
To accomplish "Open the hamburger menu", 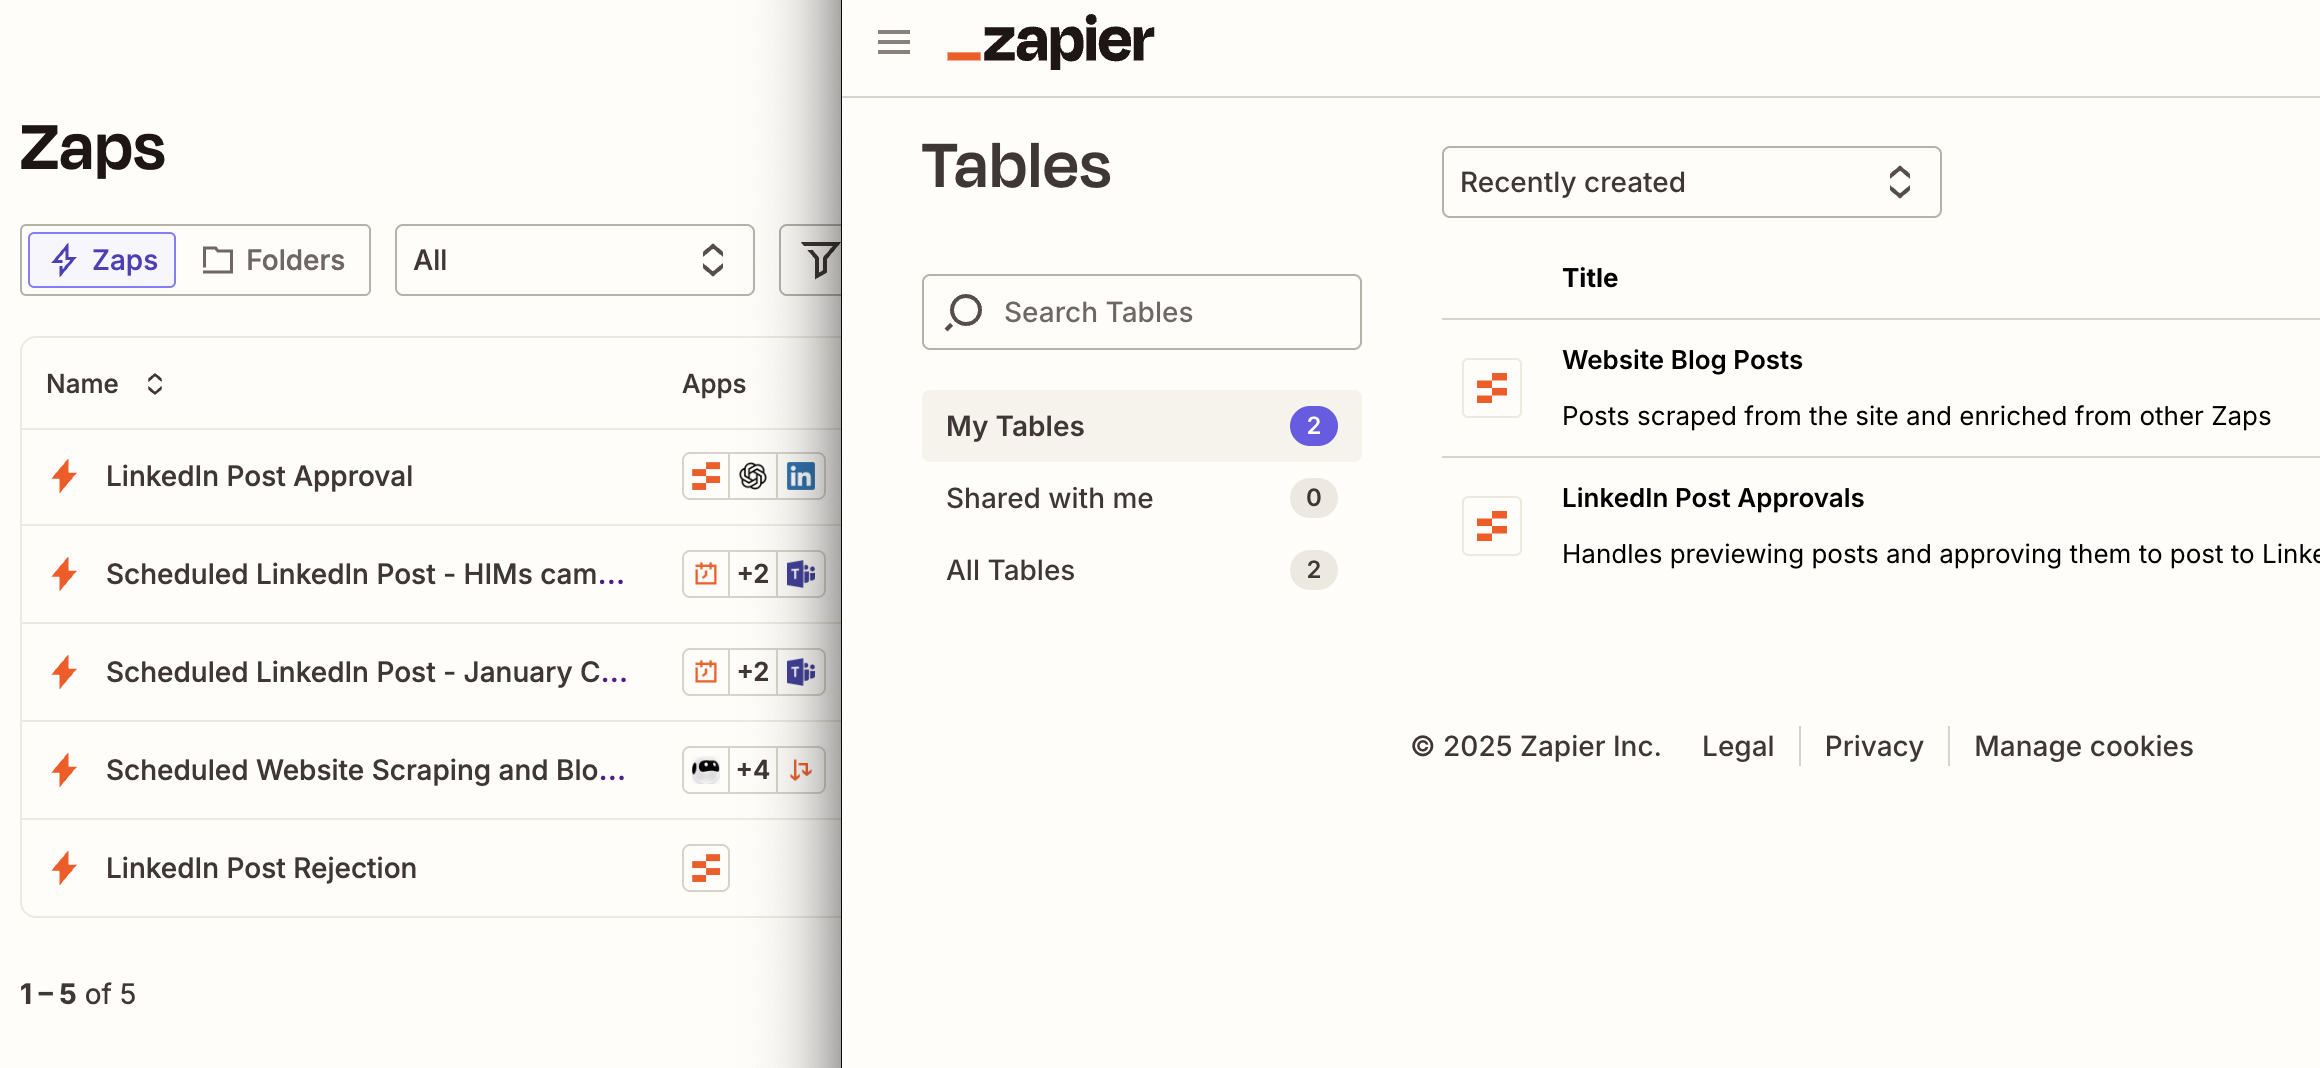I will (892, 42).
